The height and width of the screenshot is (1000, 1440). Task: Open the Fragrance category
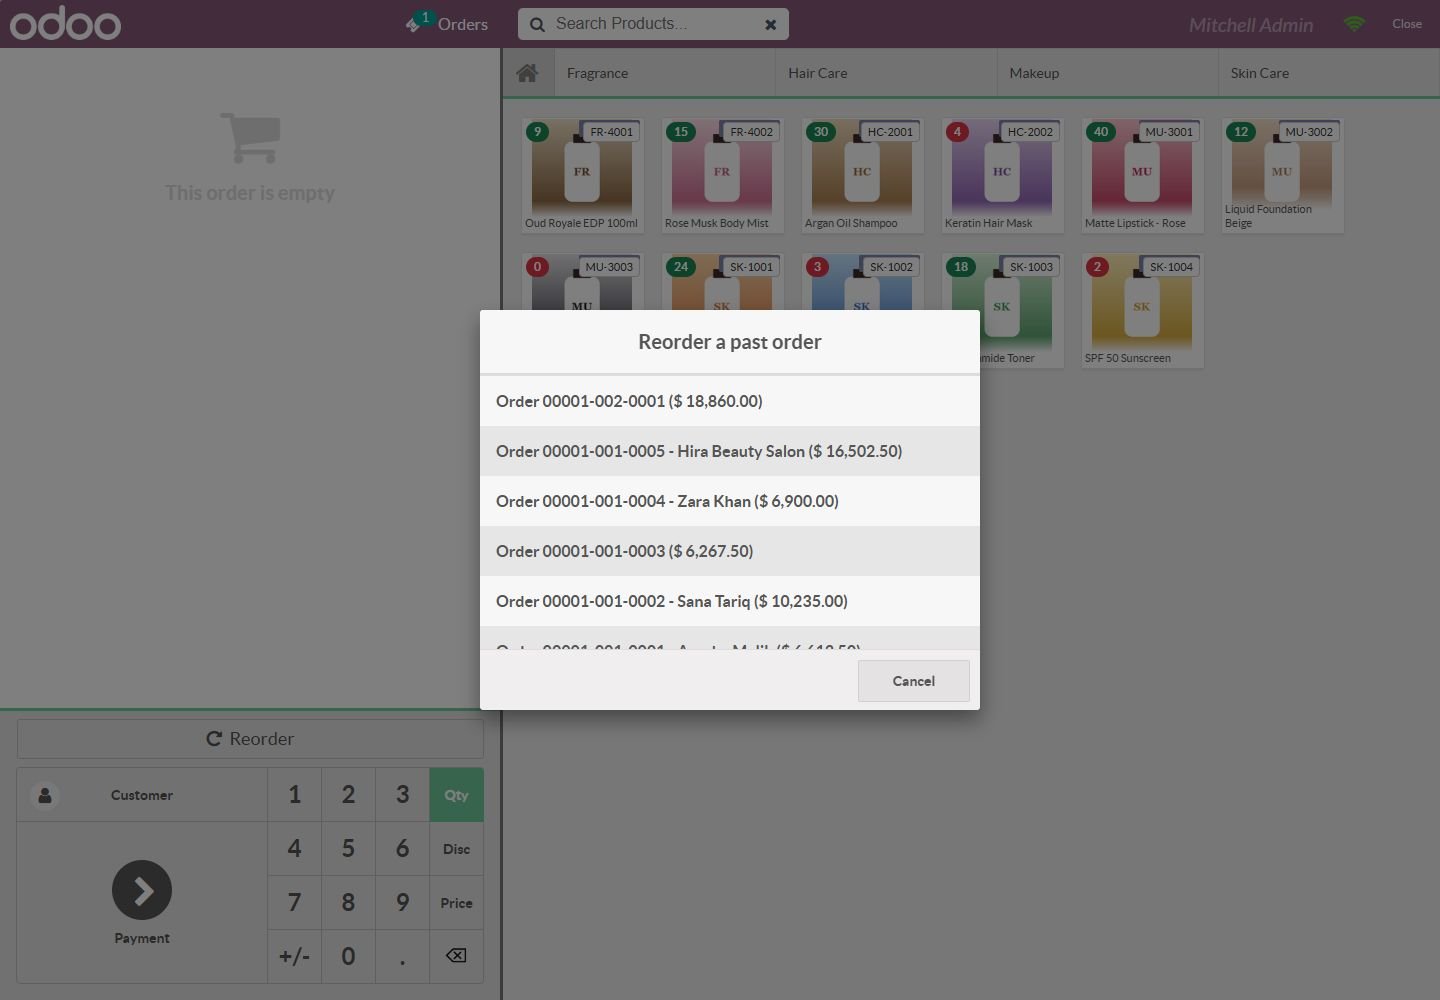664,73
